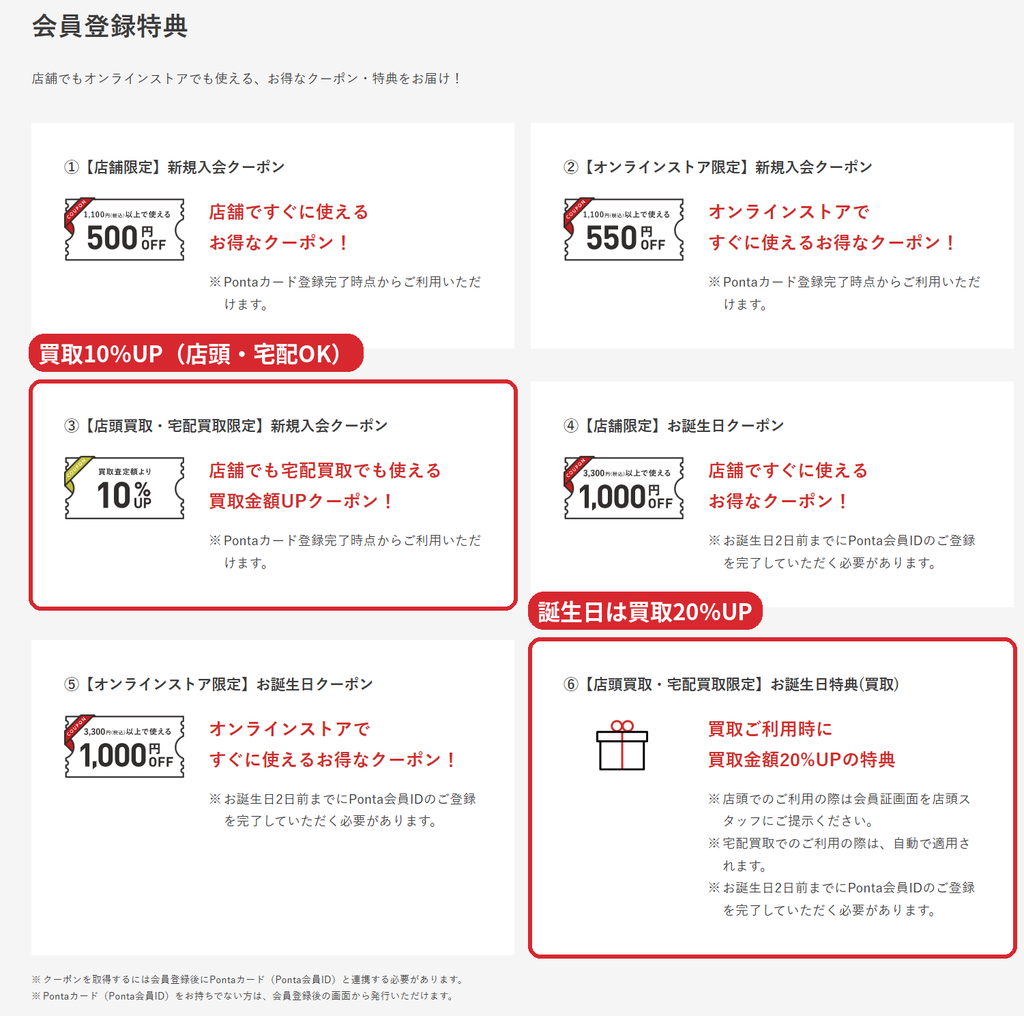The height and width of the screenshot is (1016, 1024).
Task: Click footer note Pontaカードをお持ちでない方は
Action: click(244, 996)
